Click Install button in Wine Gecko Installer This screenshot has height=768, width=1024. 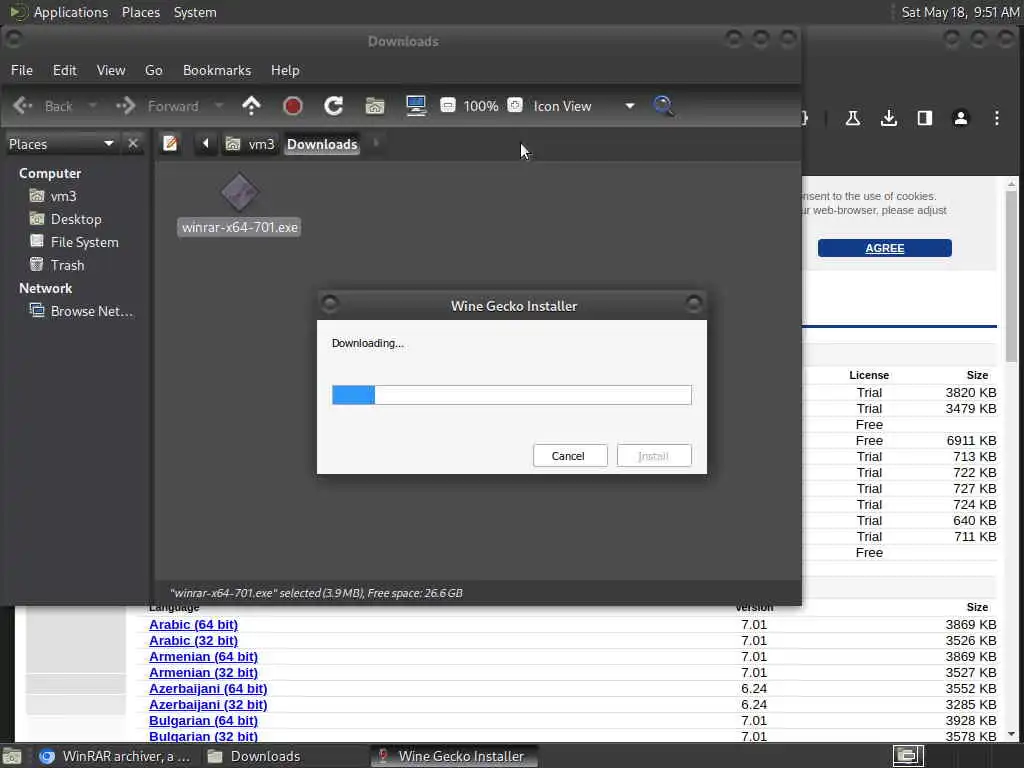654,456
